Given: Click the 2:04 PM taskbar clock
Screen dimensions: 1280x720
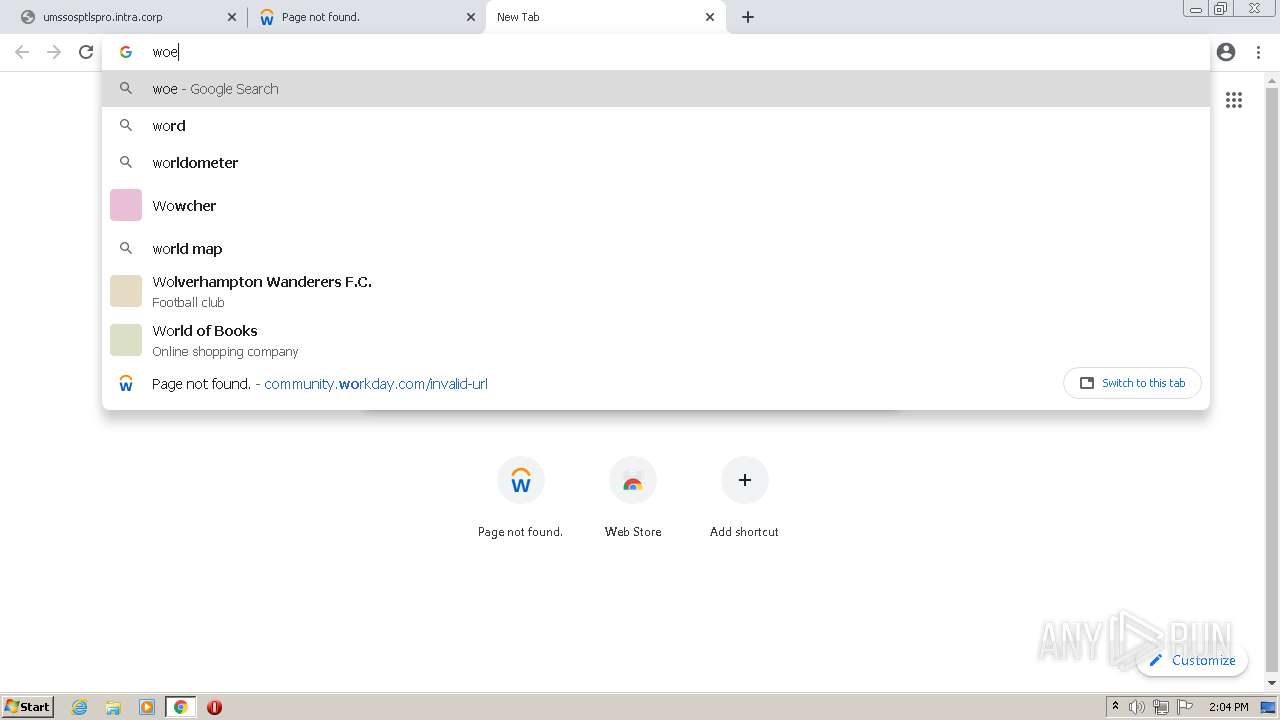Looking at the screenshot, I should coord(1228,707).
